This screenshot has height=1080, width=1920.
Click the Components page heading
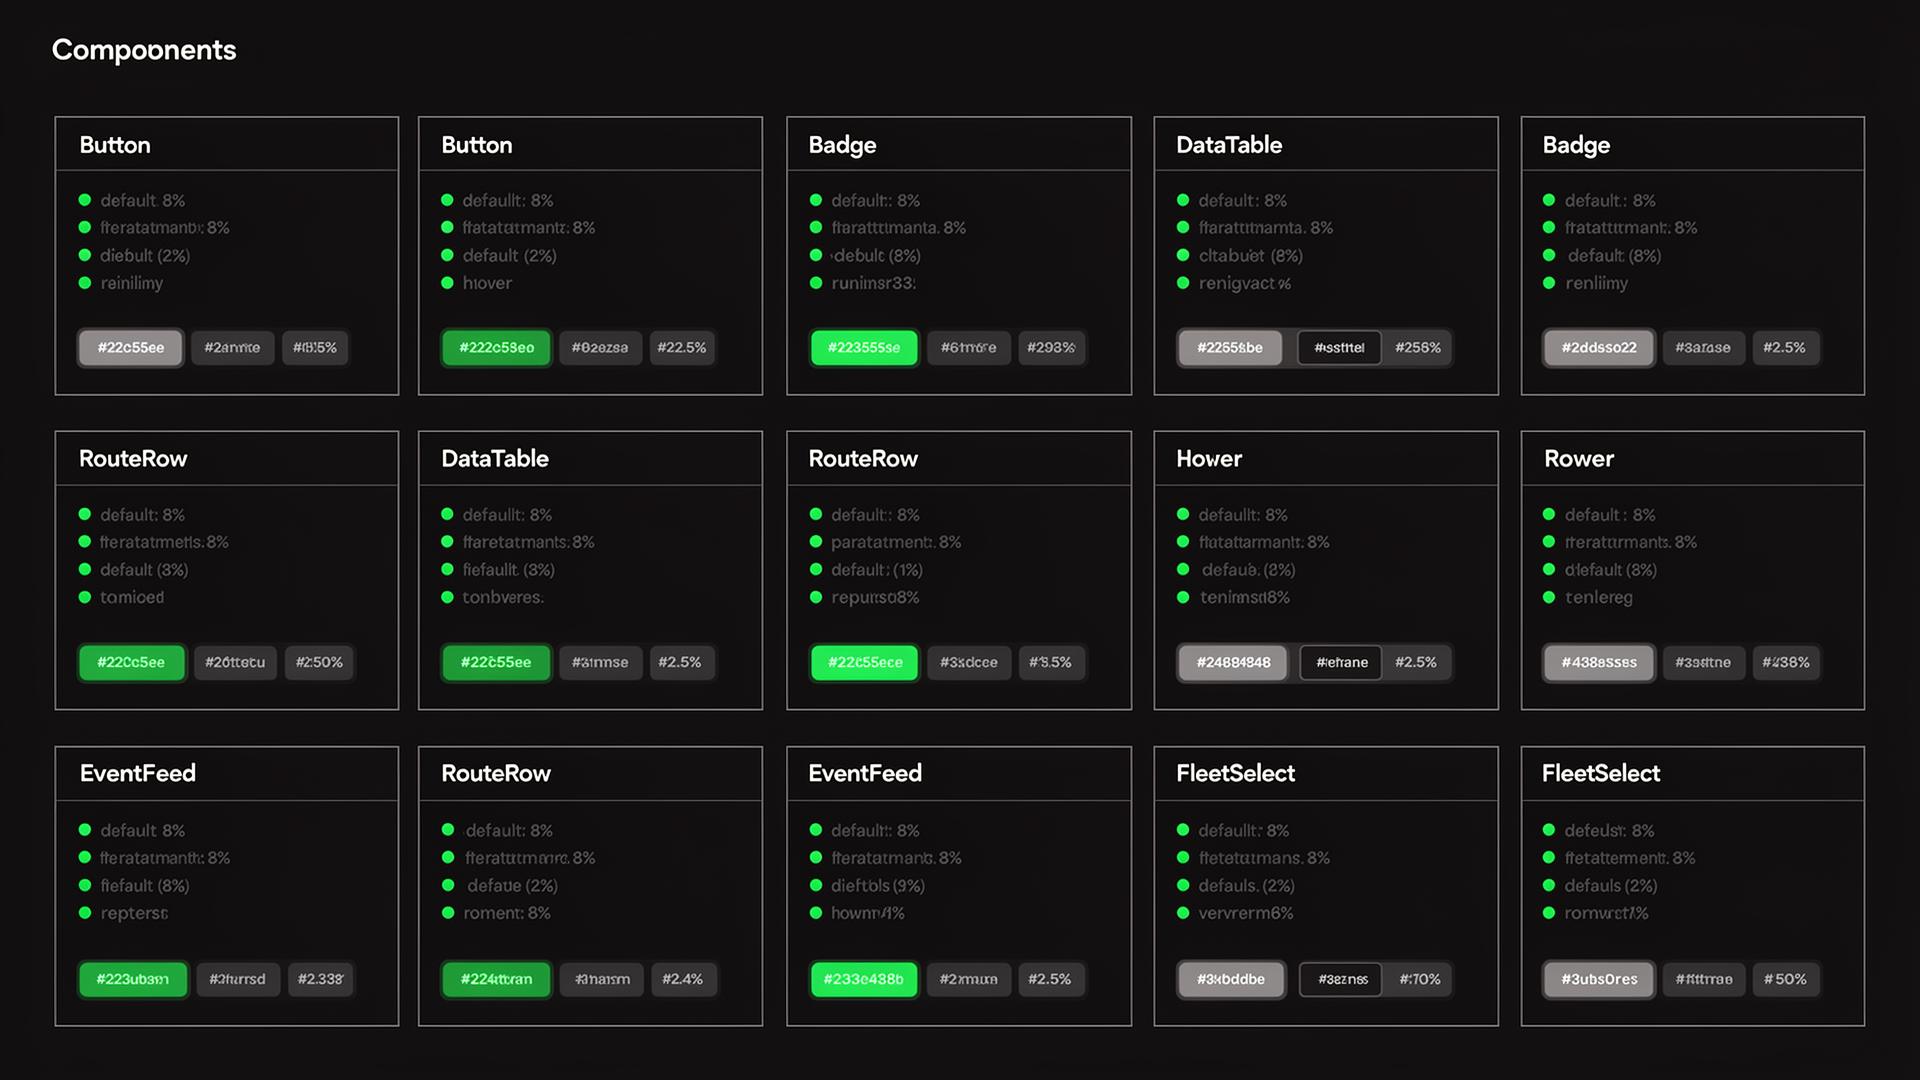(x=144, y=50)
